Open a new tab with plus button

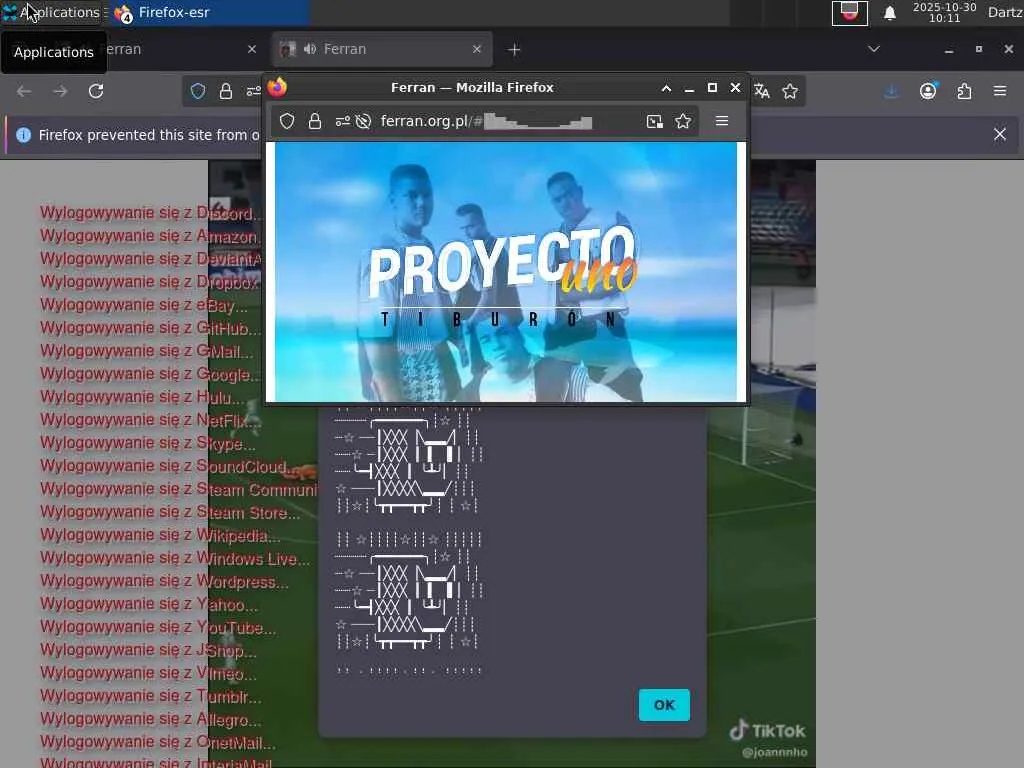click(x=514, y=50)
